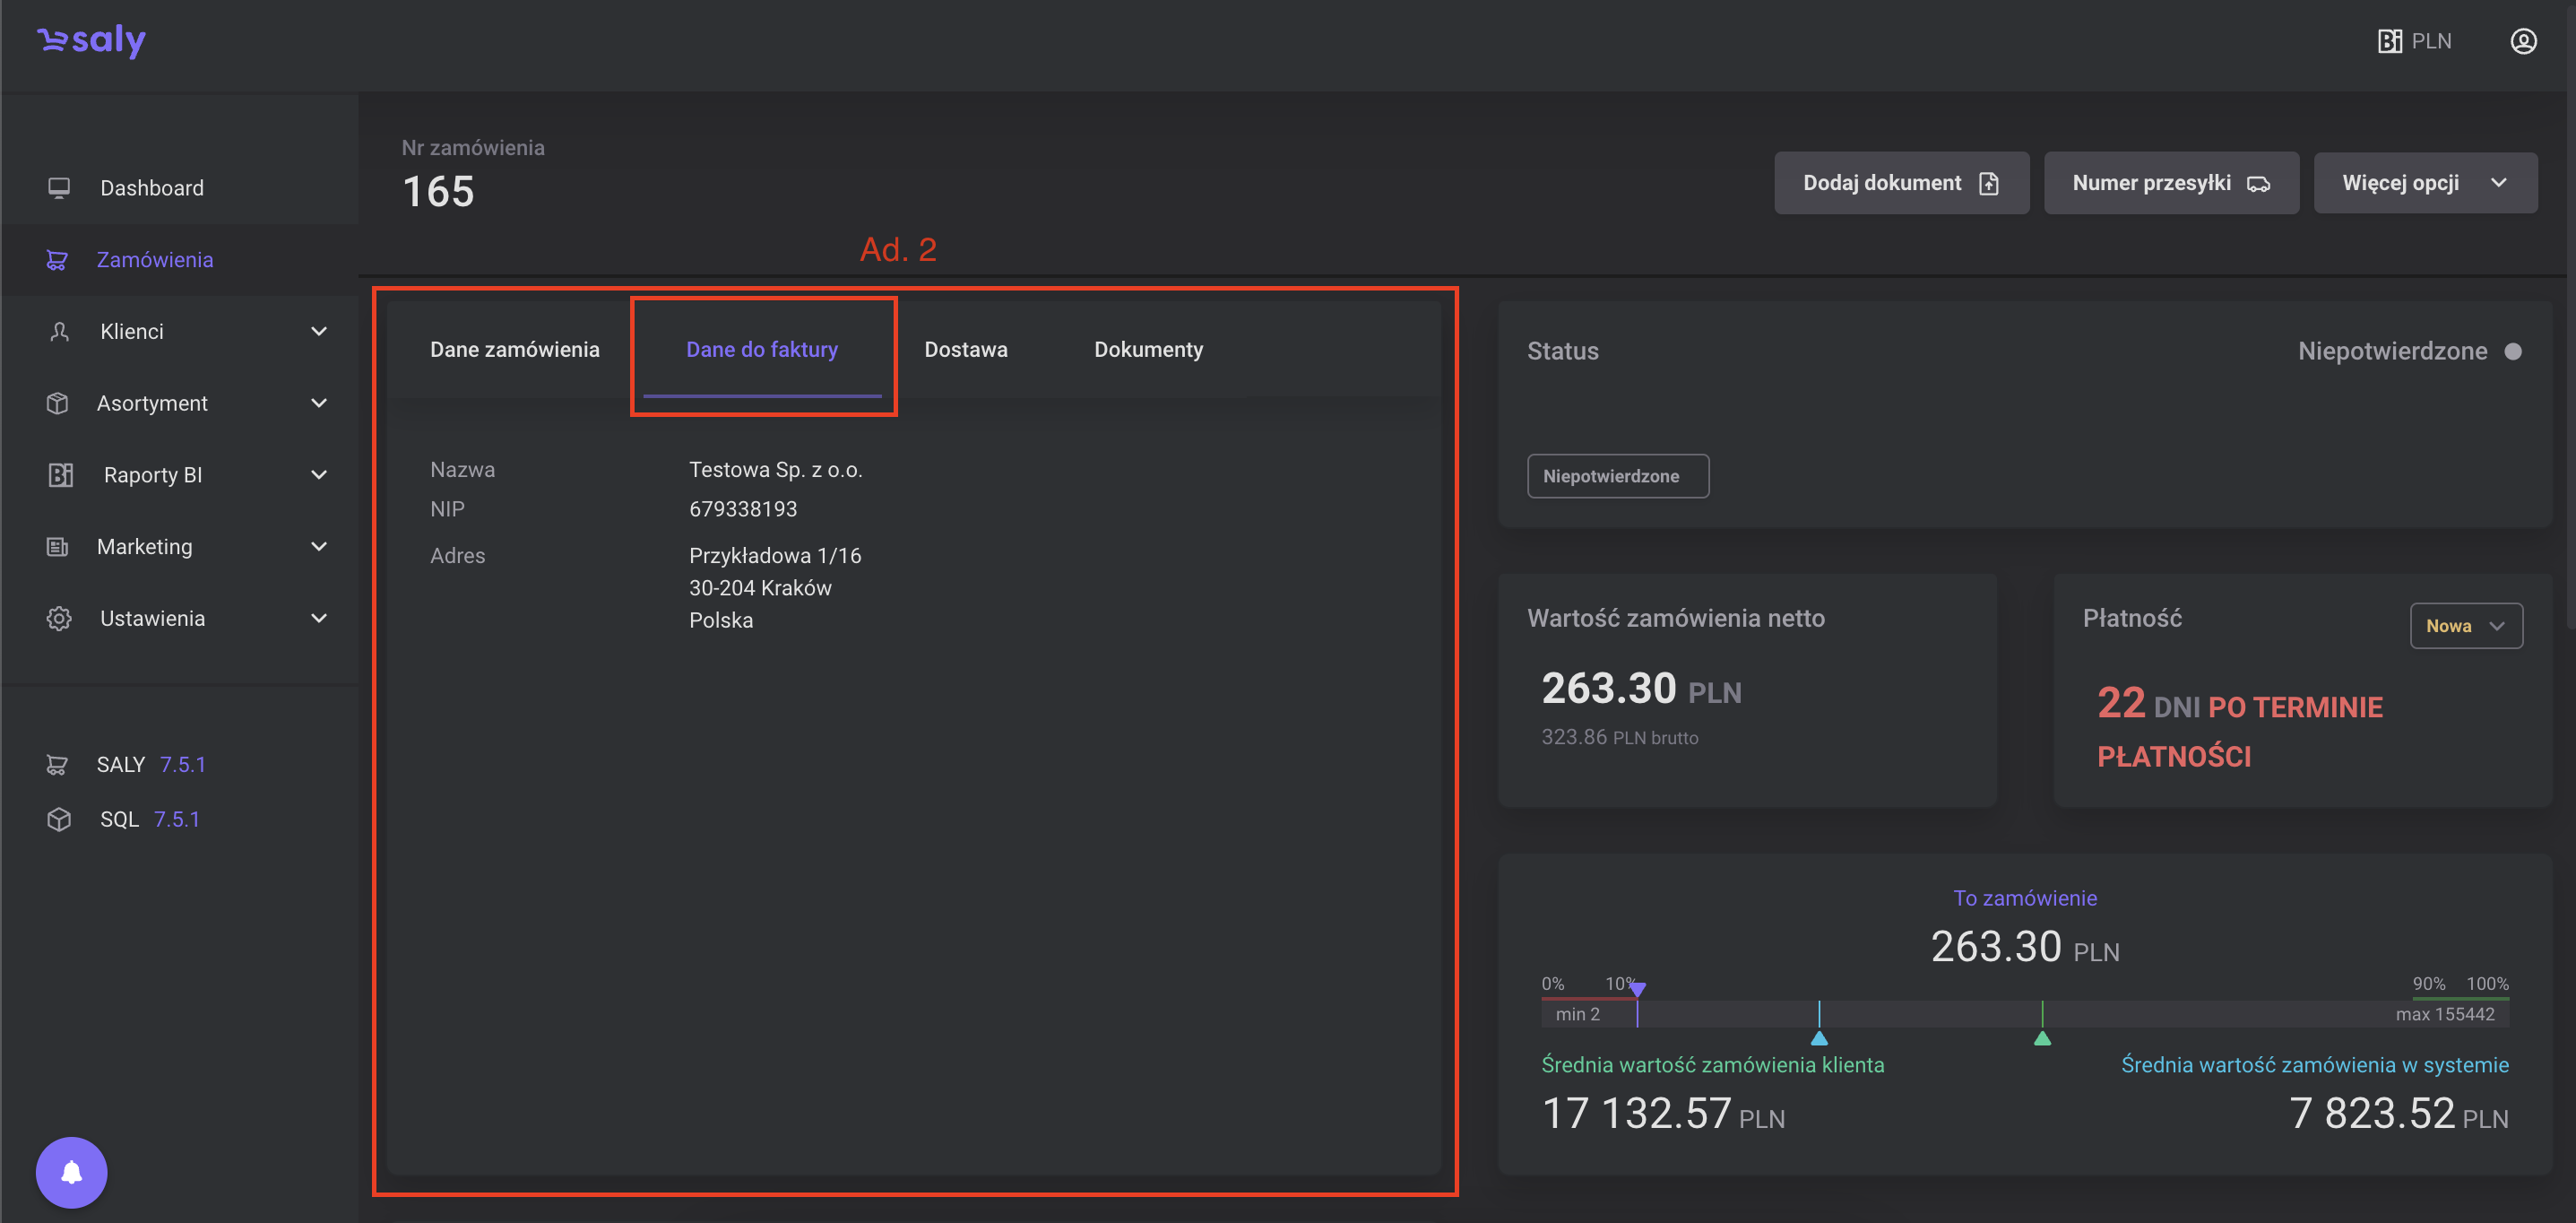Click the Niepotwierdzone status badge button
Viewport: 2576px width, 1223px height.
click(x=1617, y=476)
